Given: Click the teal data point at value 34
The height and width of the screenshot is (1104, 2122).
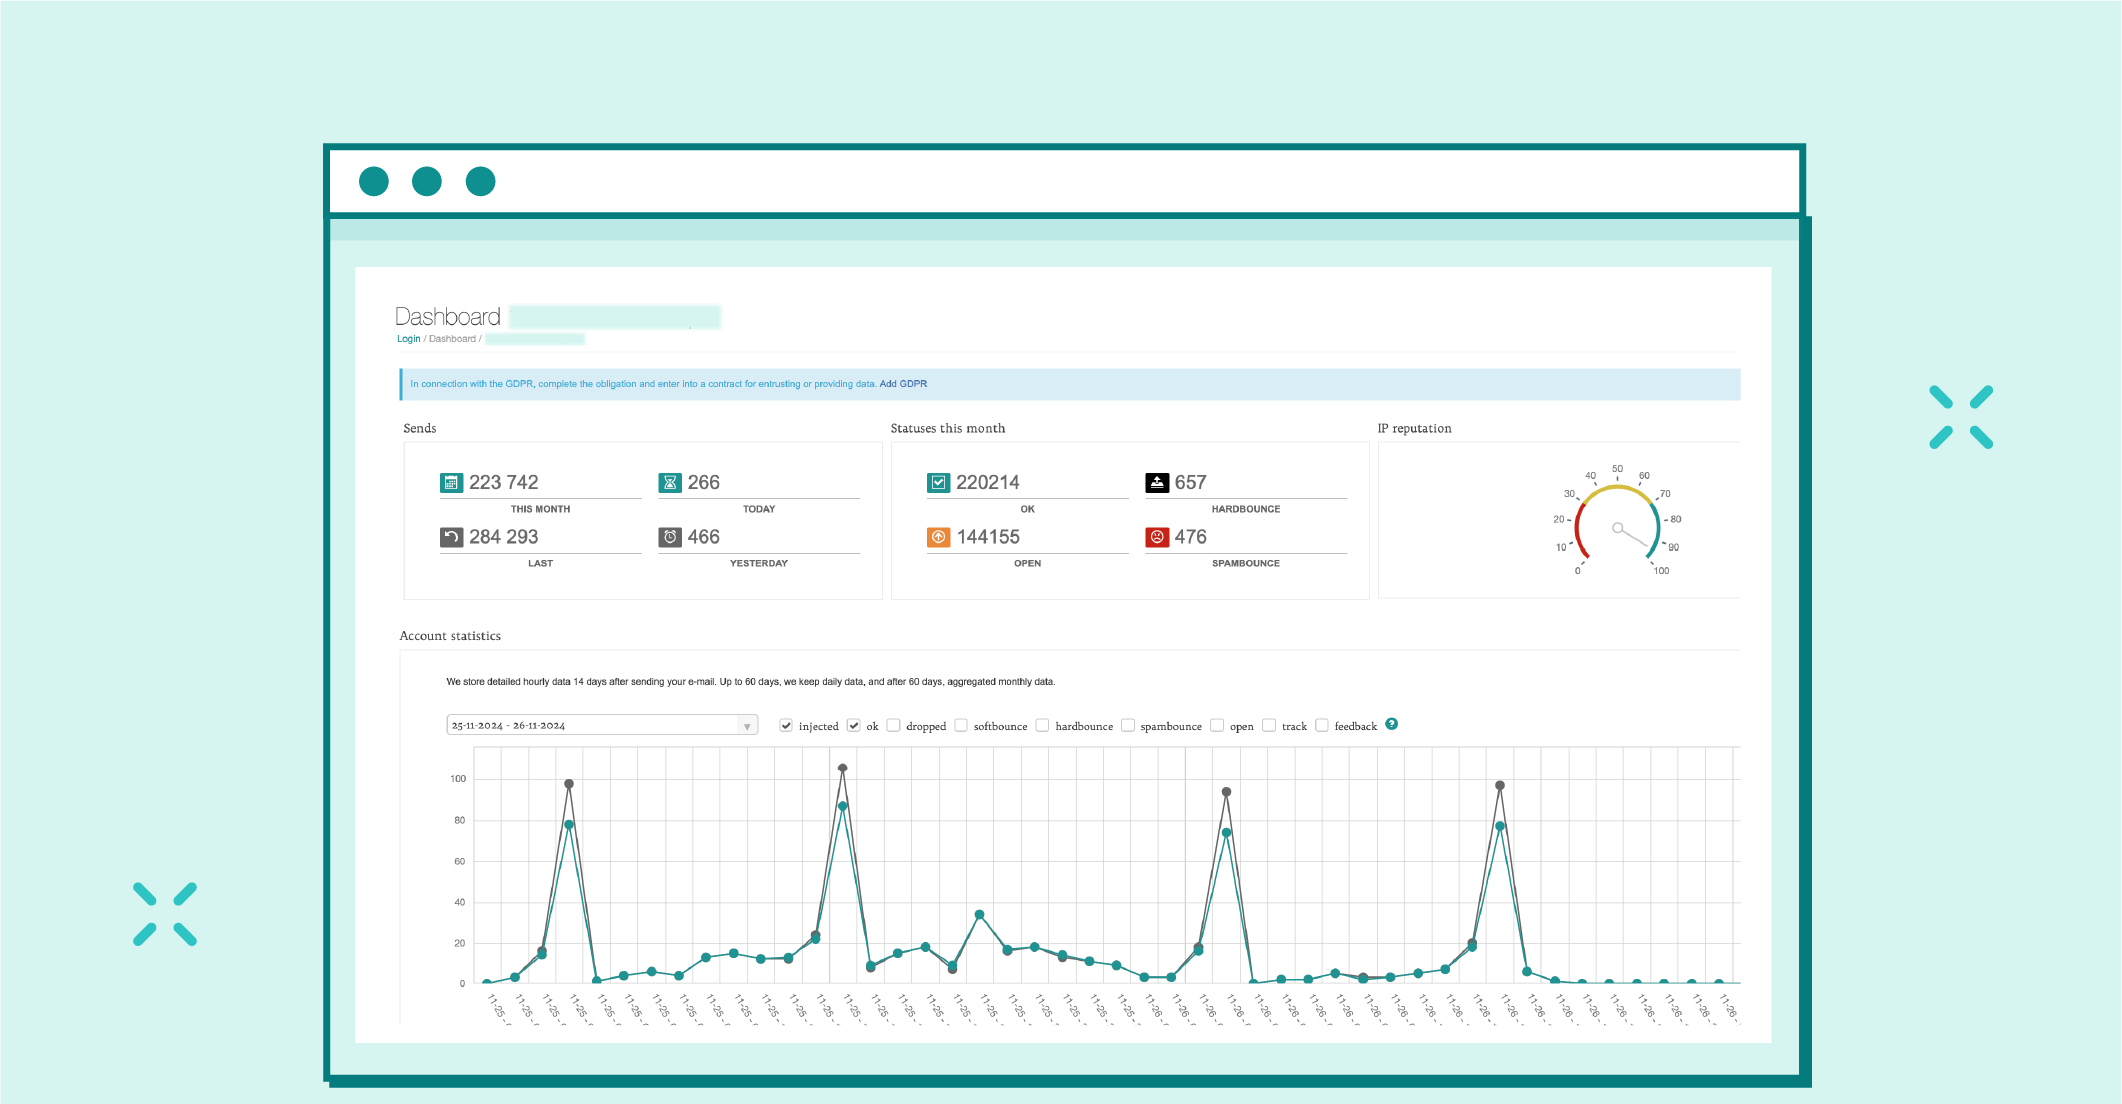Looking at the screenshot, I should click(980, 915).
